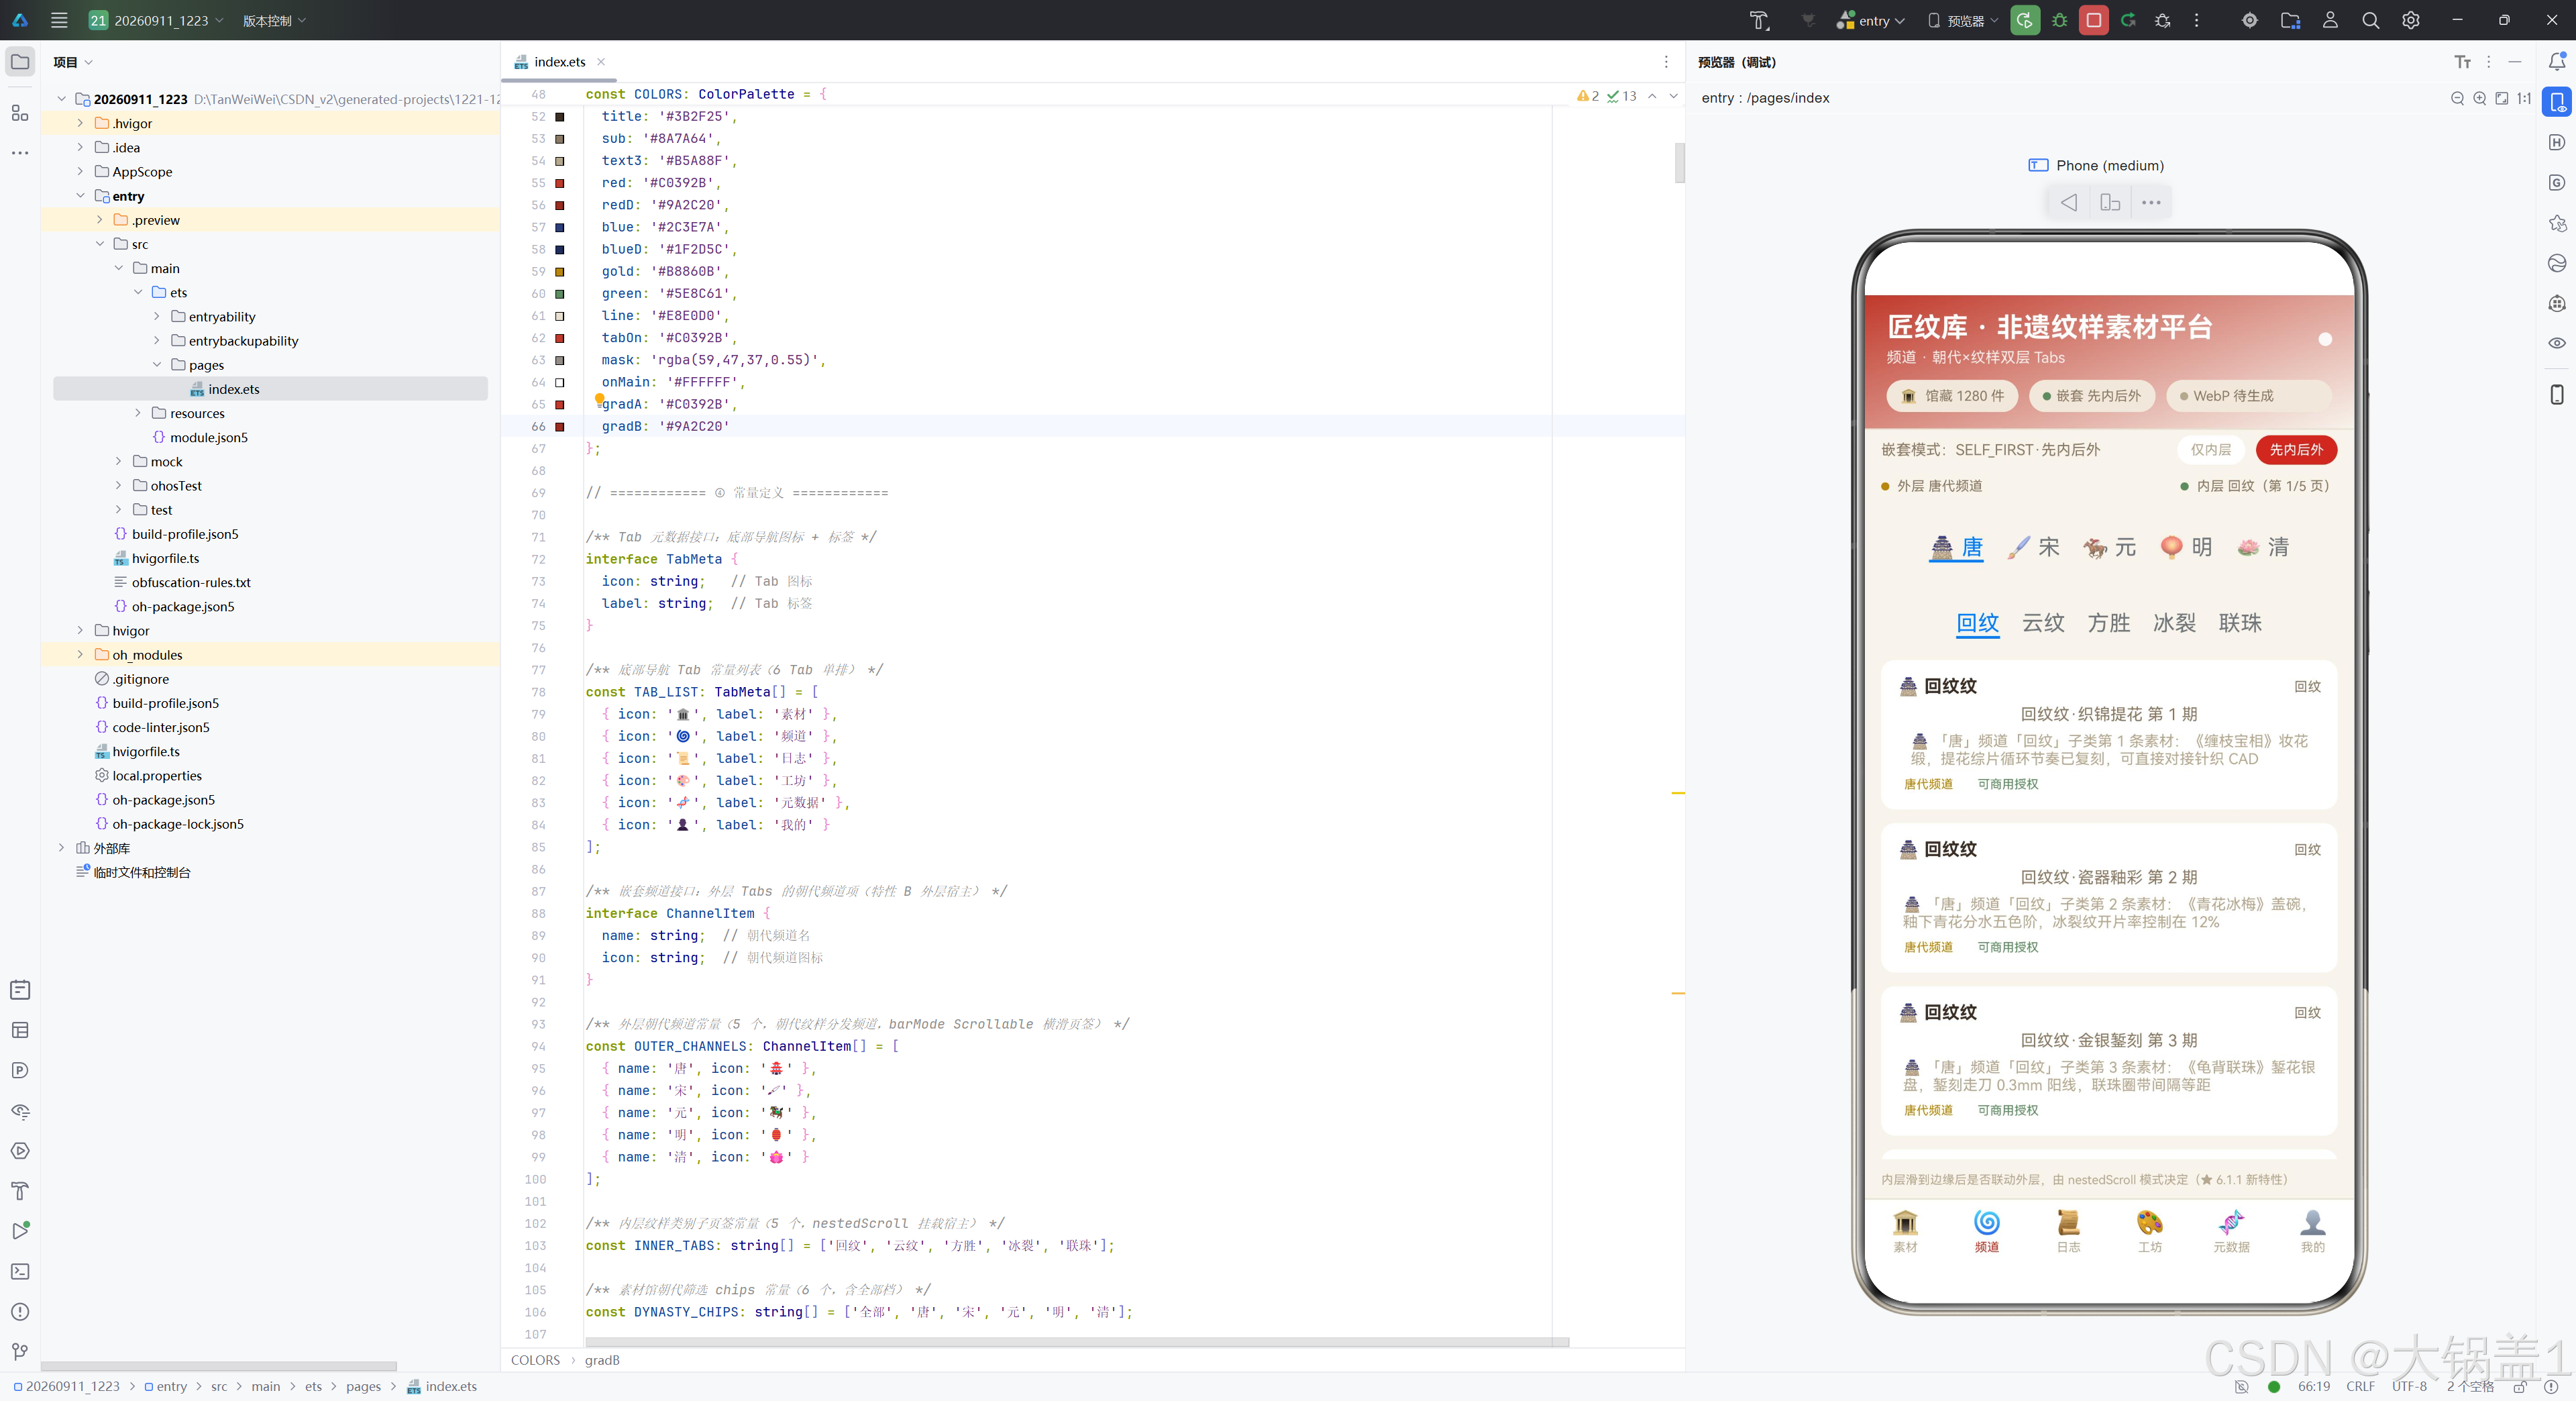The height and width of the screenshot is (1401, 2576).
Task: Open previewer more options ellipsis
Action: (2151, 202)
